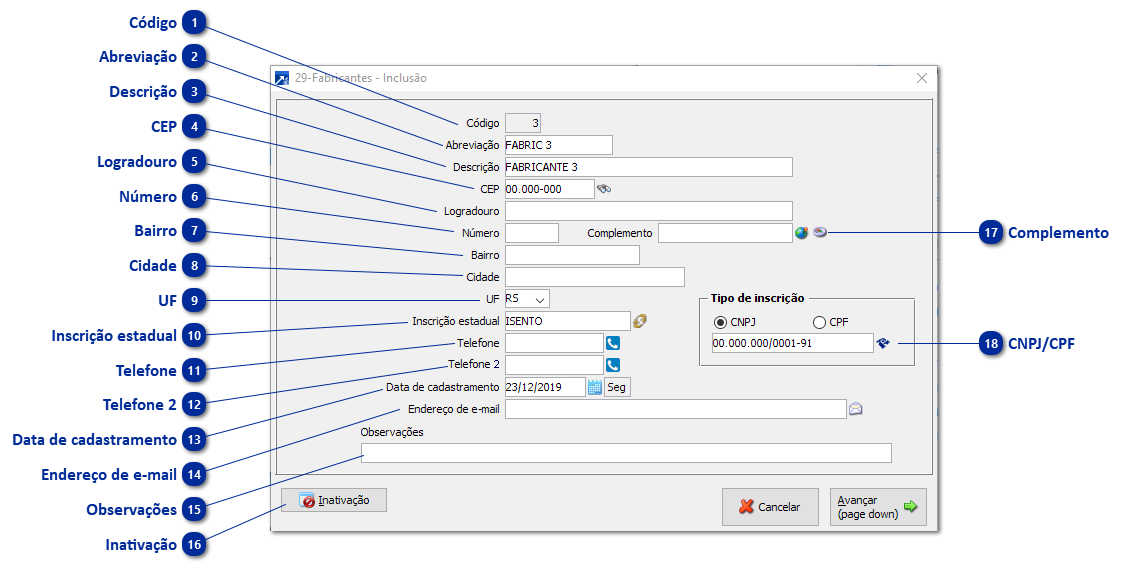Click the Telefone 2 input field
The image size is (1125, 571).
tap(554, 364)
